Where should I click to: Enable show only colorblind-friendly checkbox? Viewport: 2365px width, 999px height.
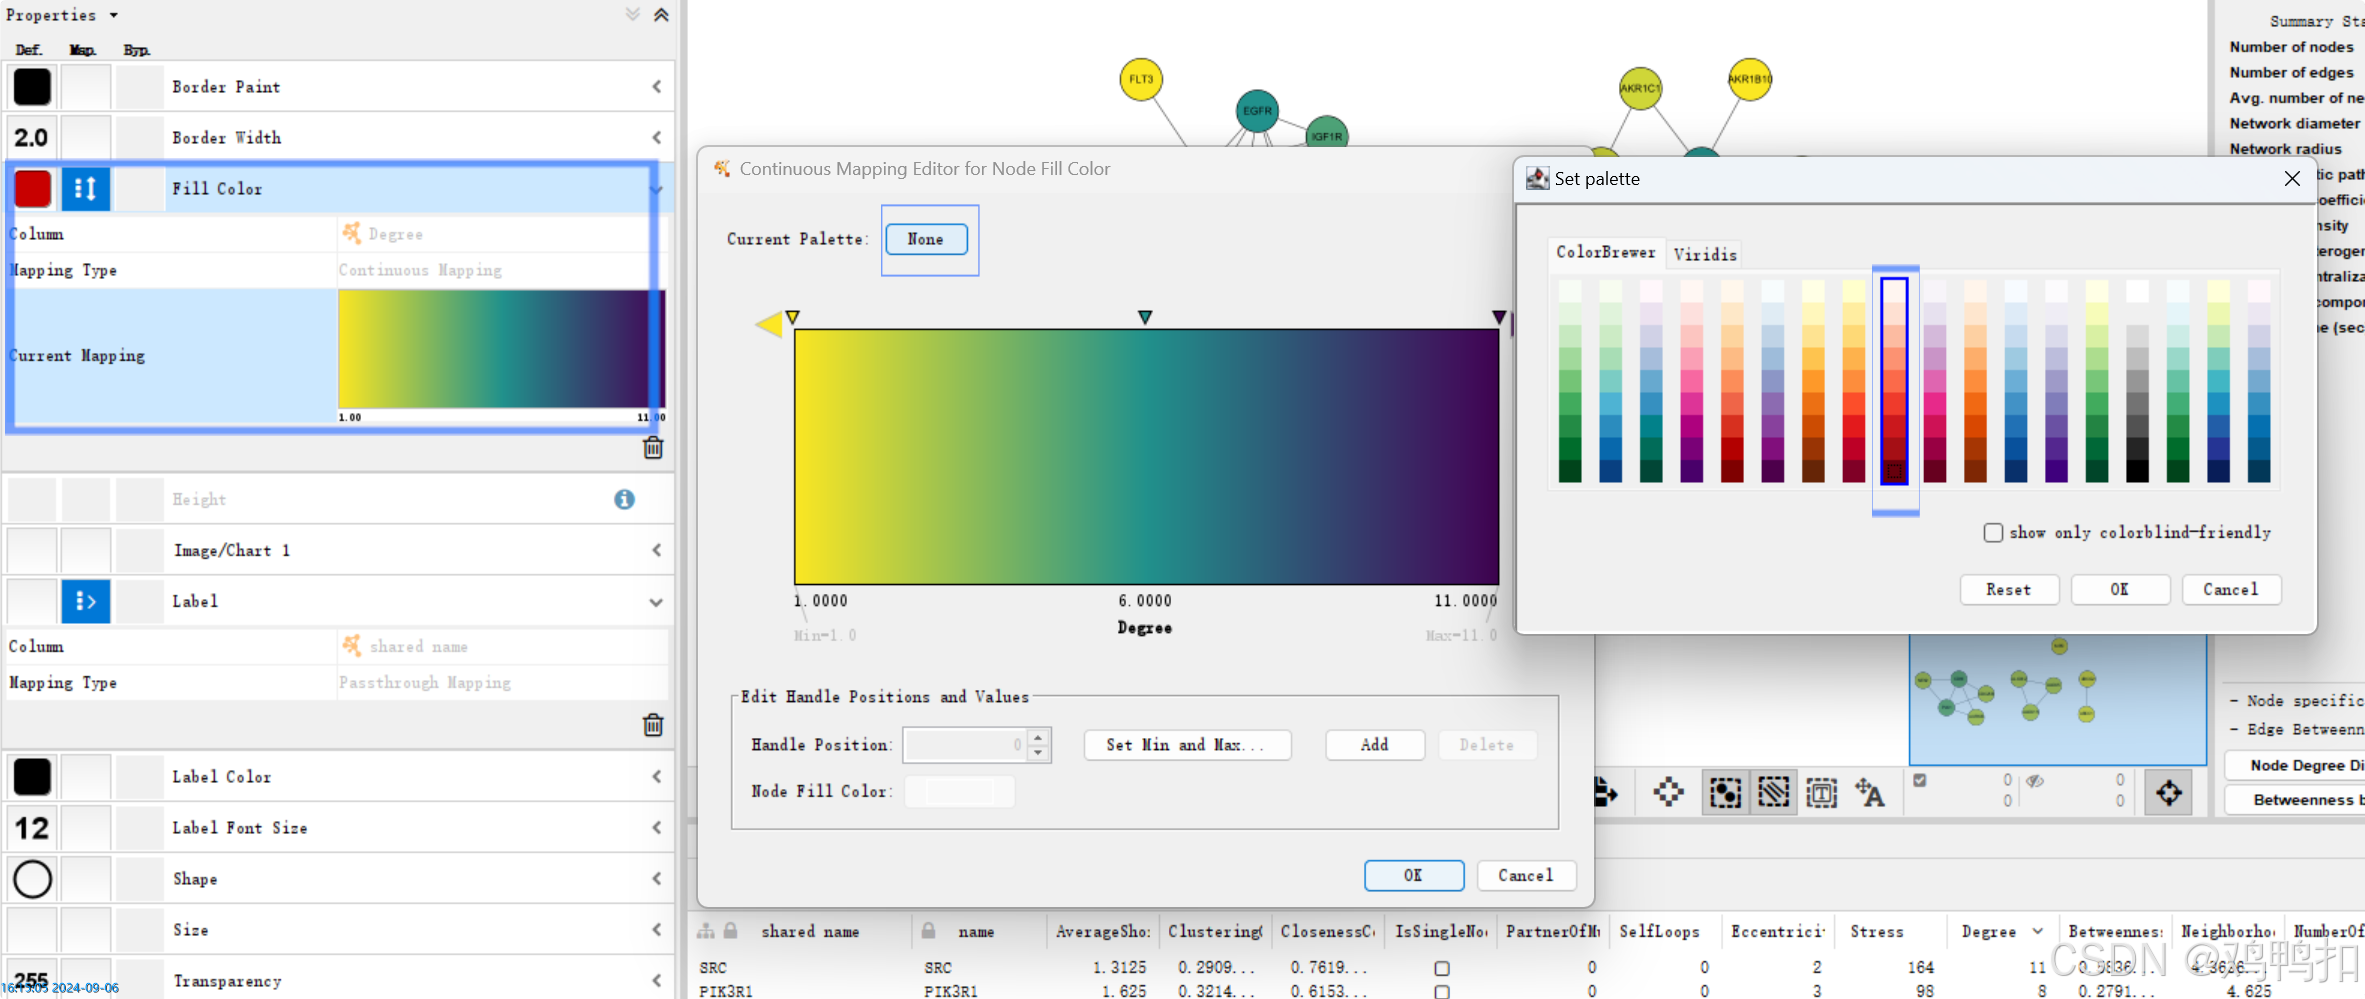pyautogui.click(x=1993, y=533)
